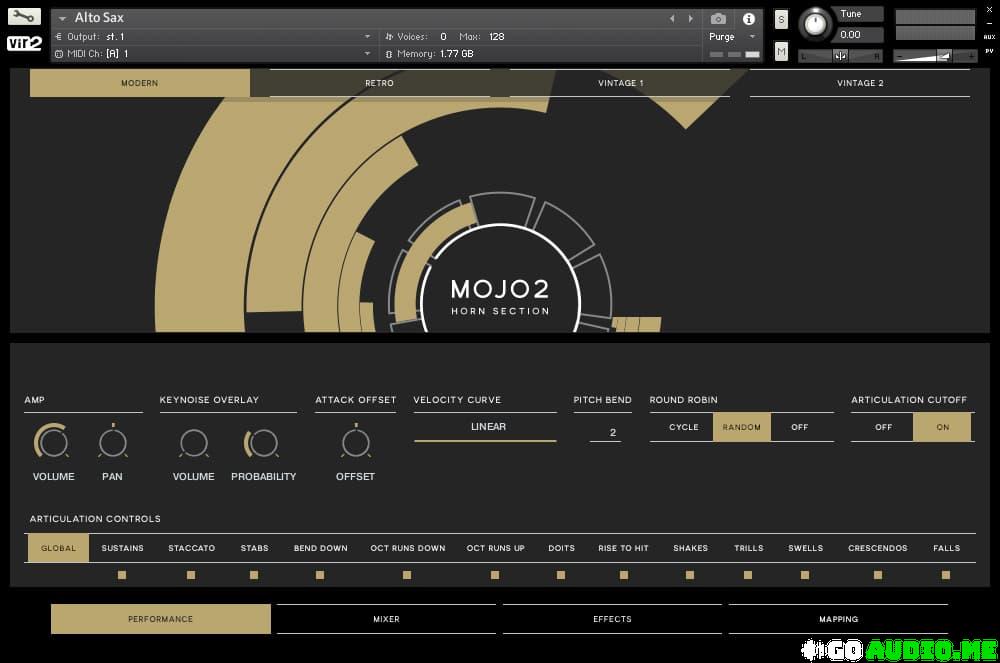Mute the instrument with M button

coord(781,51)
